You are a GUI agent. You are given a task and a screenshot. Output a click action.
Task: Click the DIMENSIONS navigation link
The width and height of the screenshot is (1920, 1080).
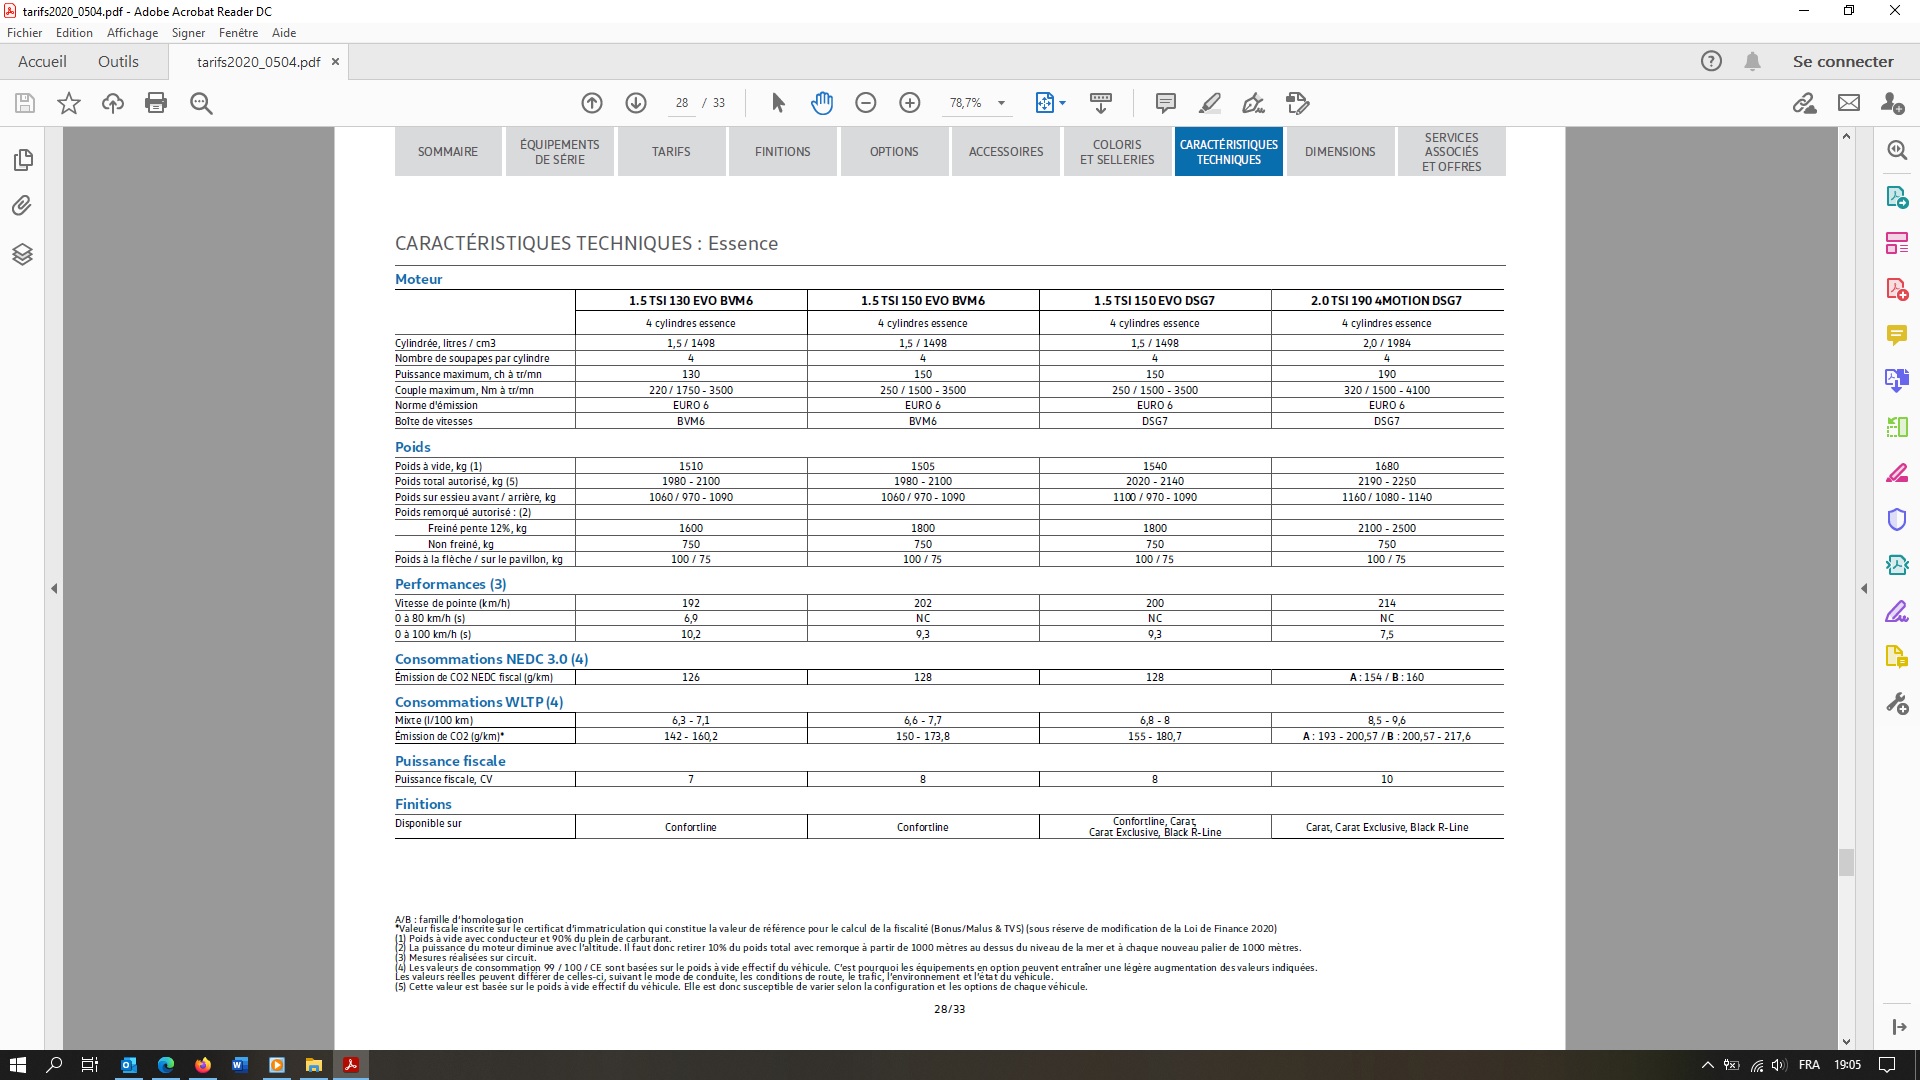(x=1340, y=152)
